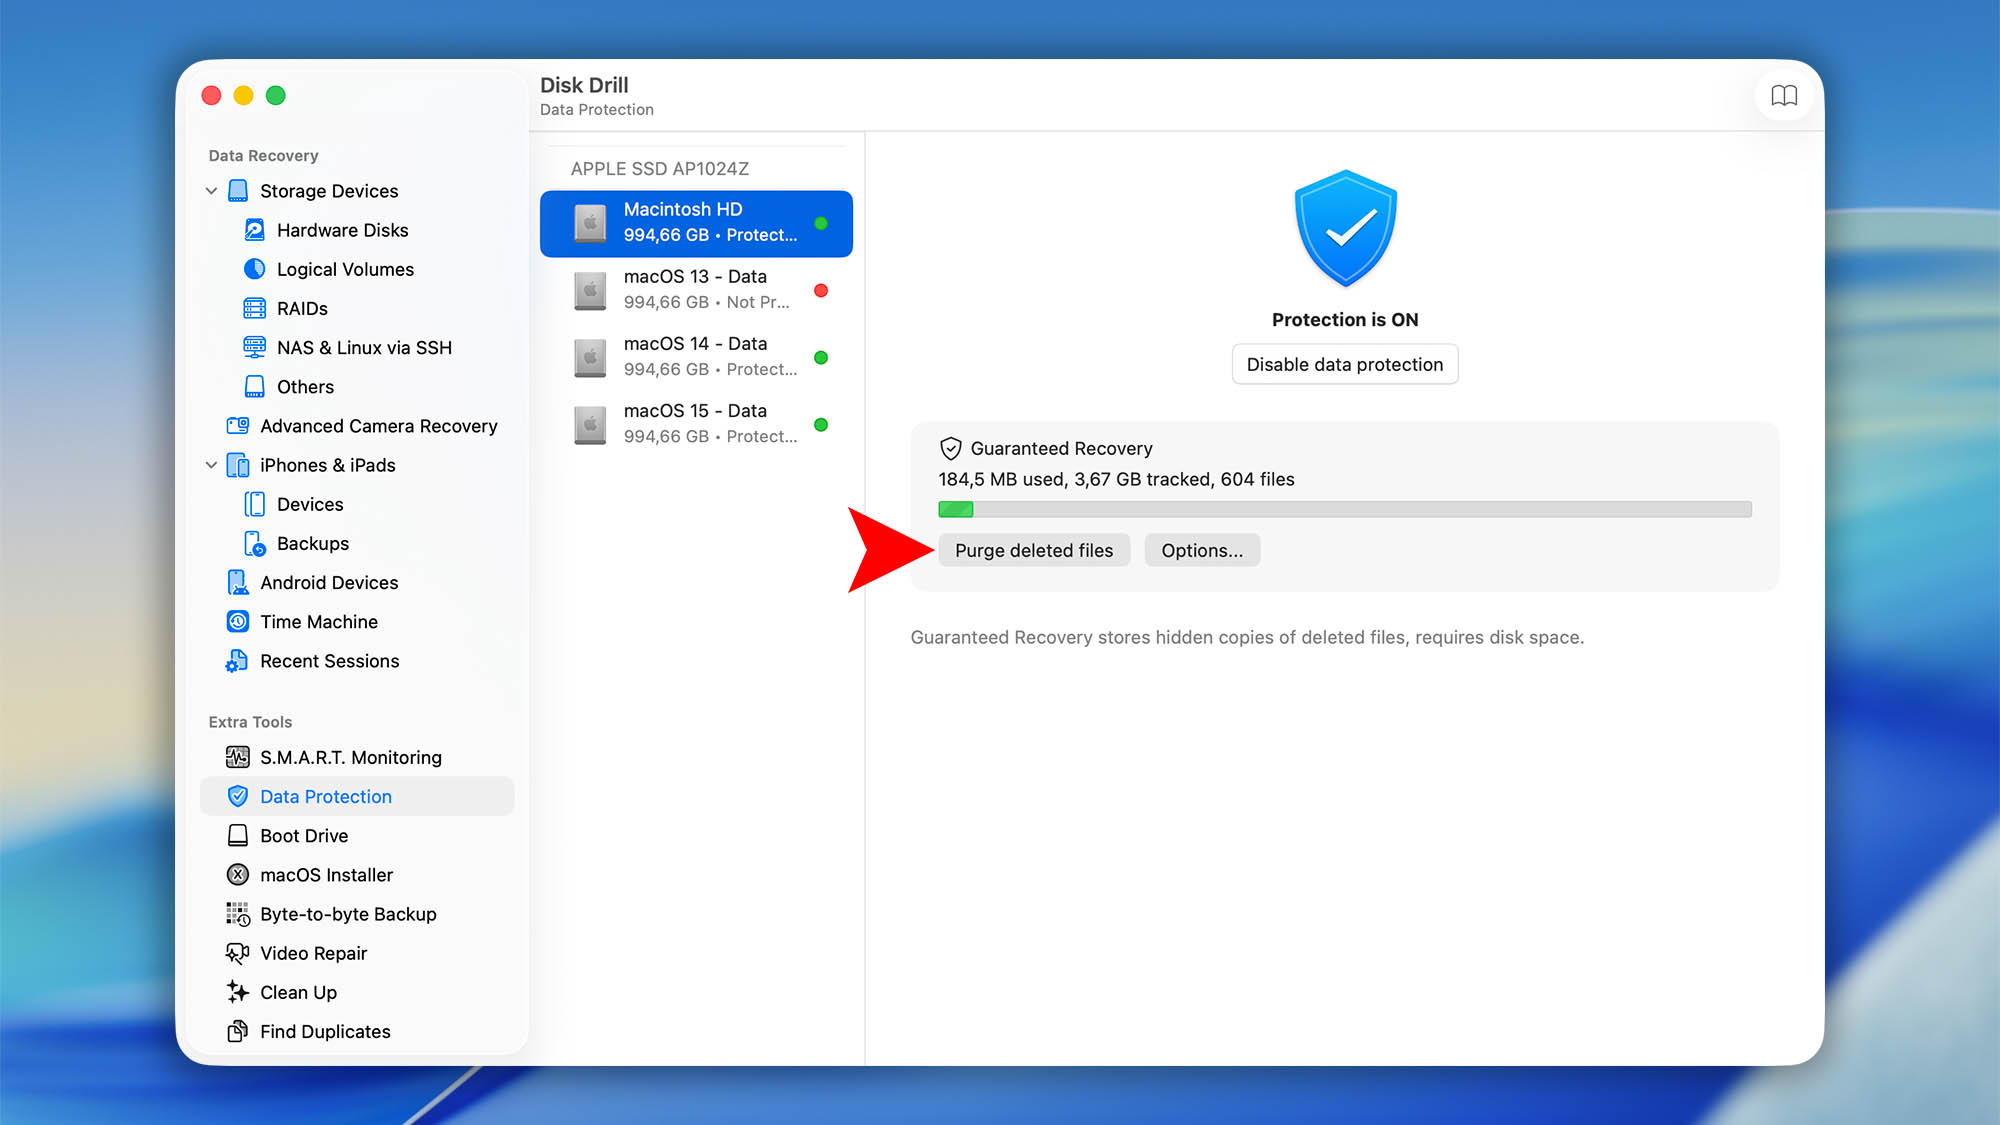Collapse the iPhones & iPads group chevron
2000x1125 pixels.
pyautogui.click(x=211, y=465)
